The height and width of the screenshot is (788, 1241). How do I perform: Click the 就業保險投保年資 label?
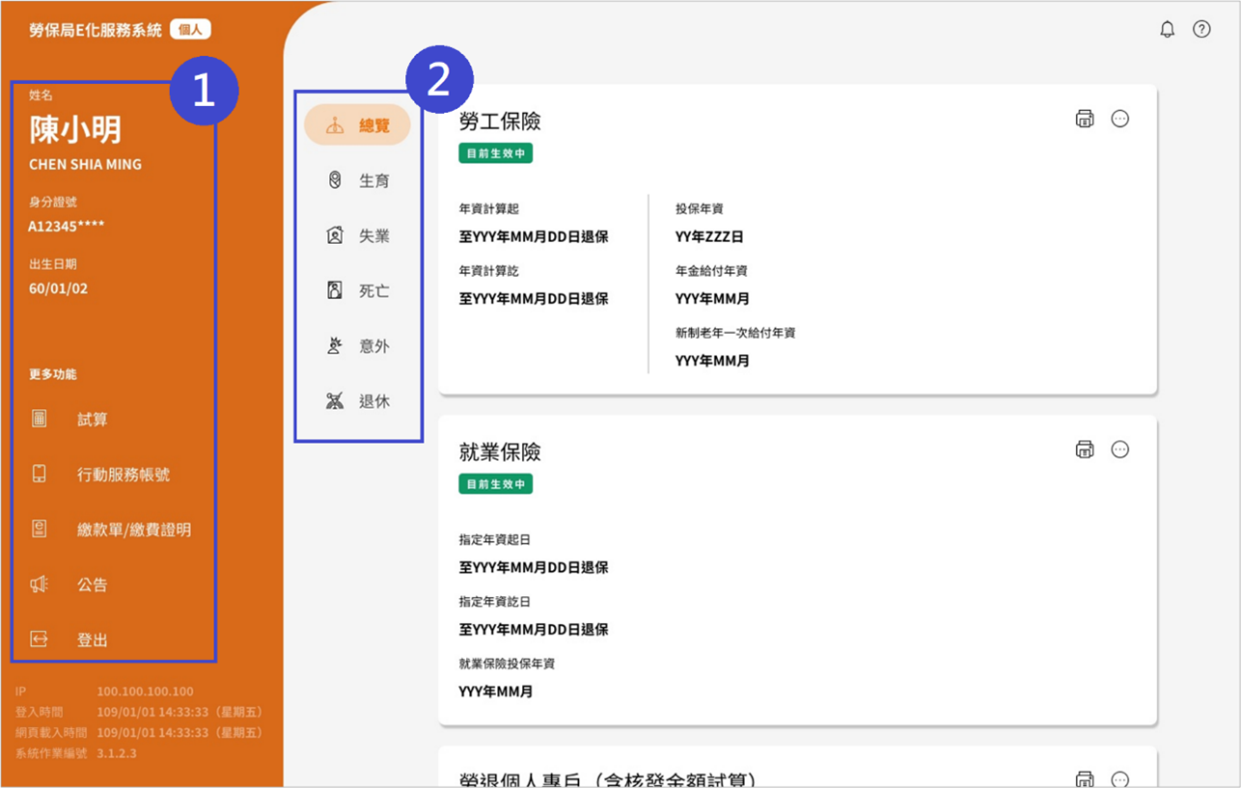coord(507,664)
